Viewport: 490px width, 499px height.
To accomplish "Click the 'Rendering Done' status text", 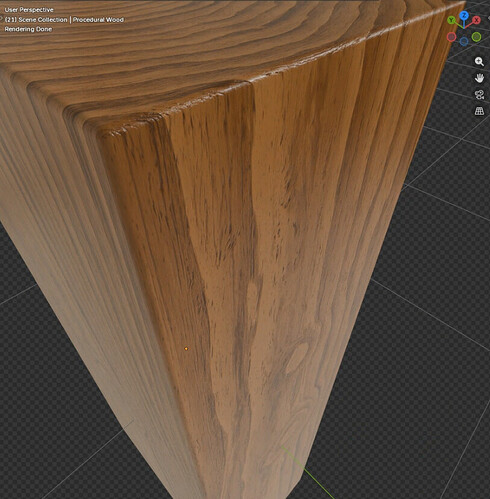I will [x=28, y=29].
